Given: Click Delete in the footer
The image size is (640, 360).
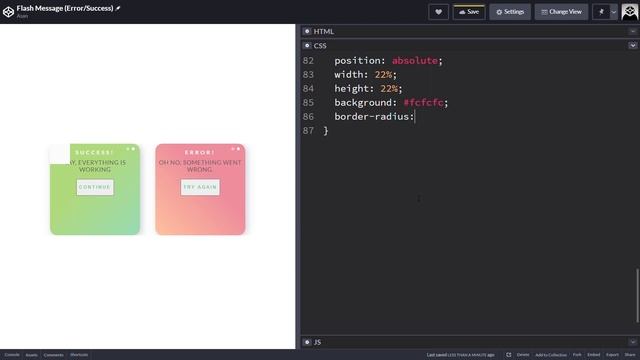Looking at the screenshot, I should click(522, 355).
